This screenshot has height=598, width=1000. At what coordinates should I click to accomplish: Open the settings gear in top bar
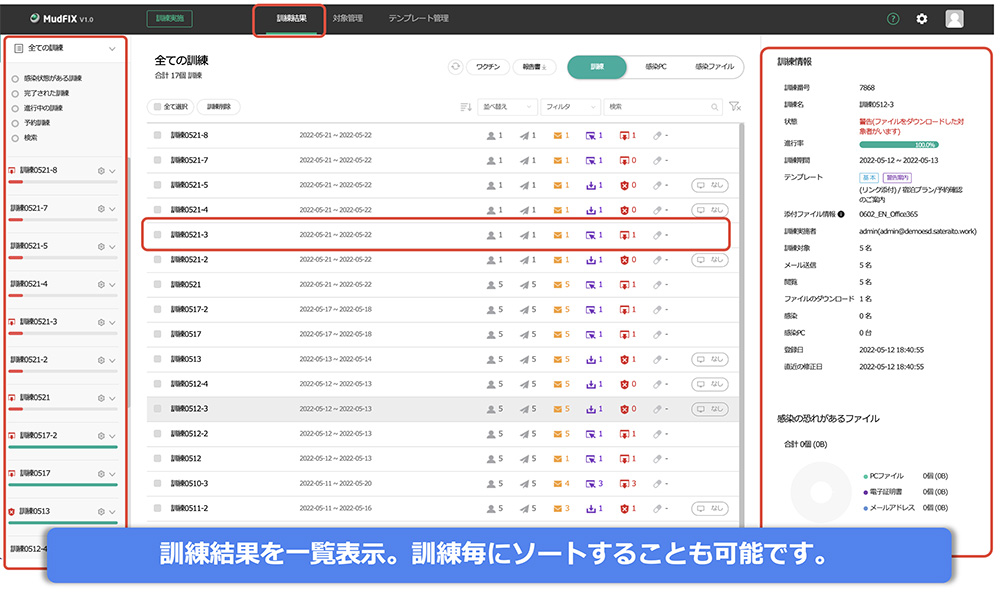[922, 19]
